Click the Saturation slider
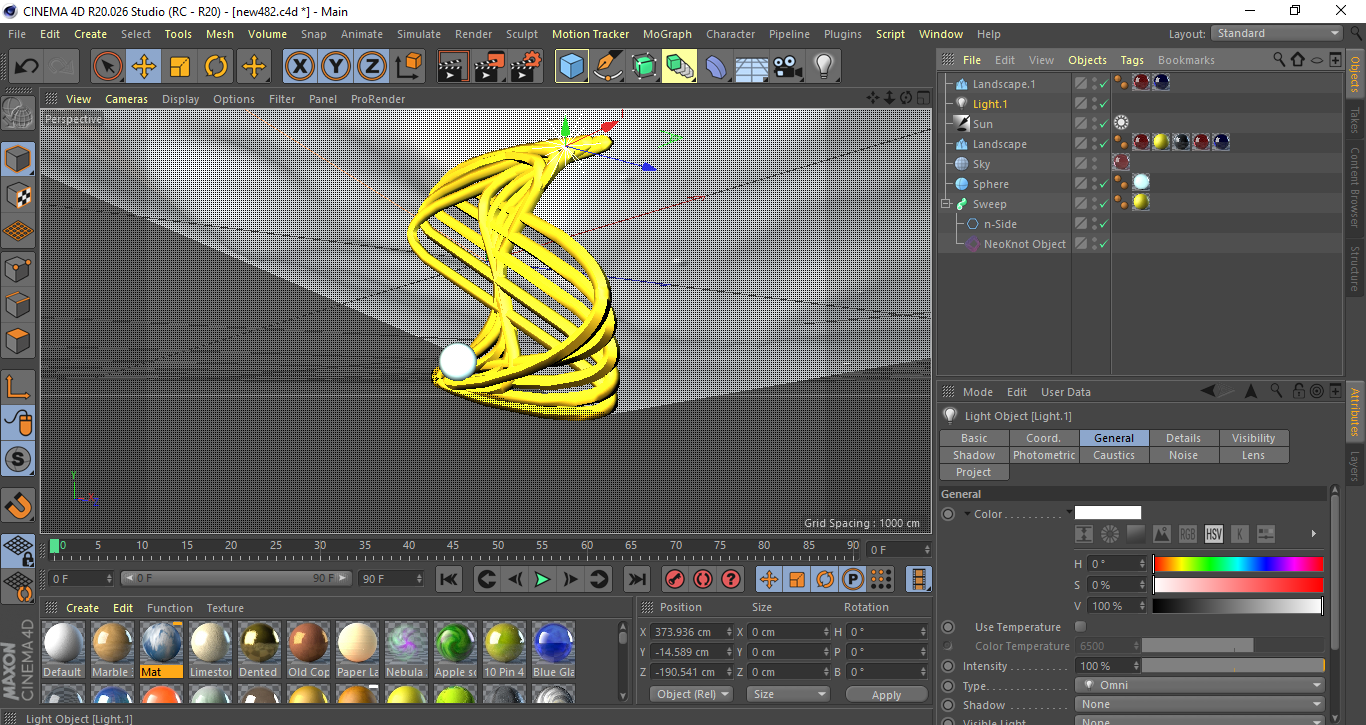The height and width of the screenshot is (725, 1366). click(x=1238, y=585)
